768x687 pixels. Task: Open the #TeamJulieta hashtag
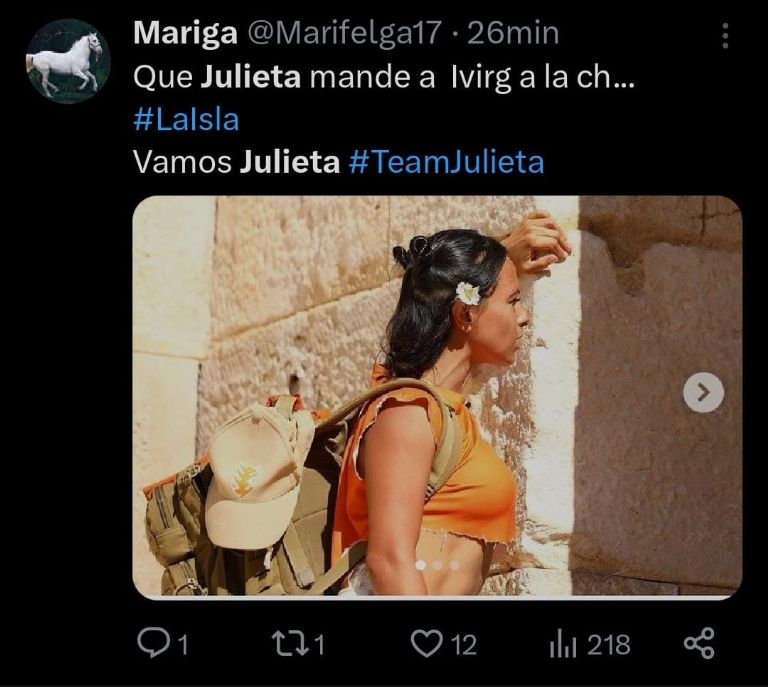pyautogui.click(x=446, y=162)
